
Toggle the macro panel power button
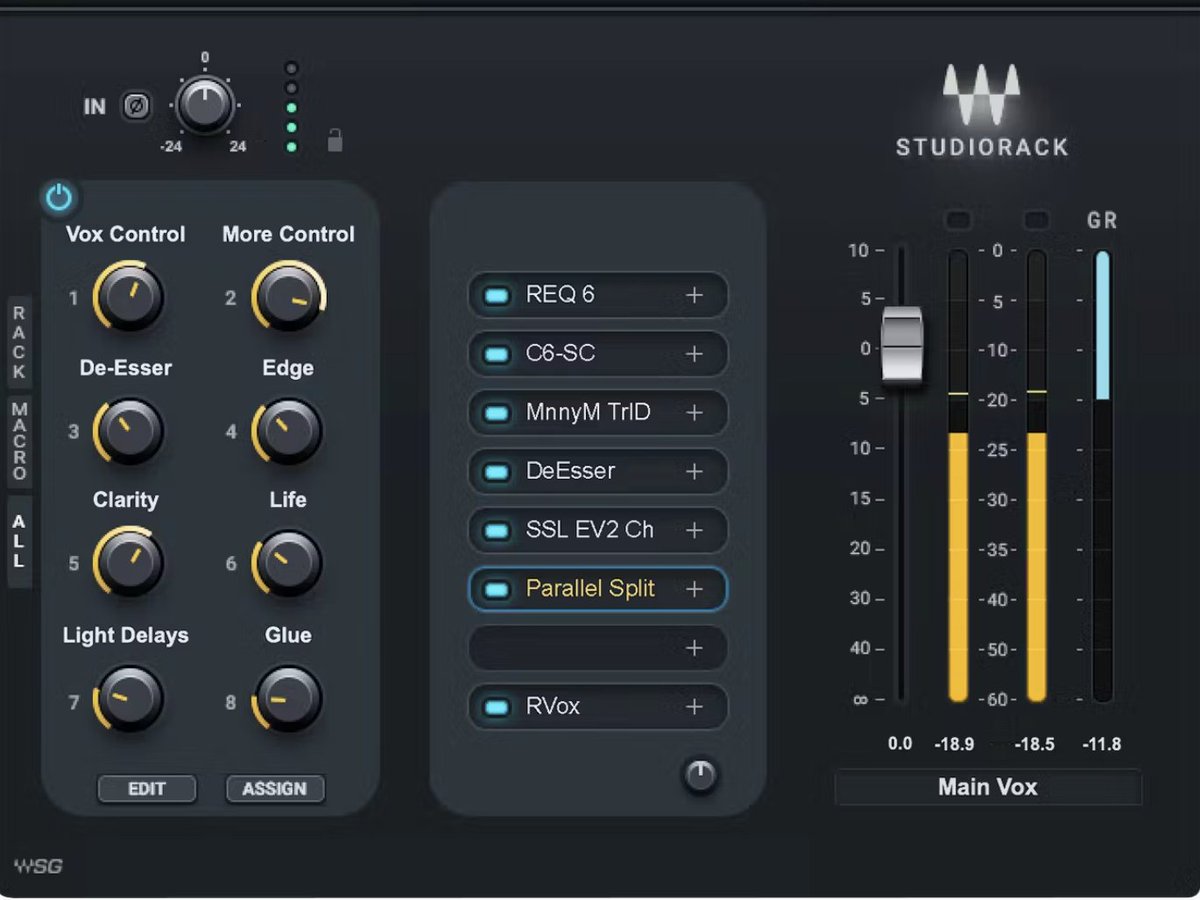tap(59, 198)
